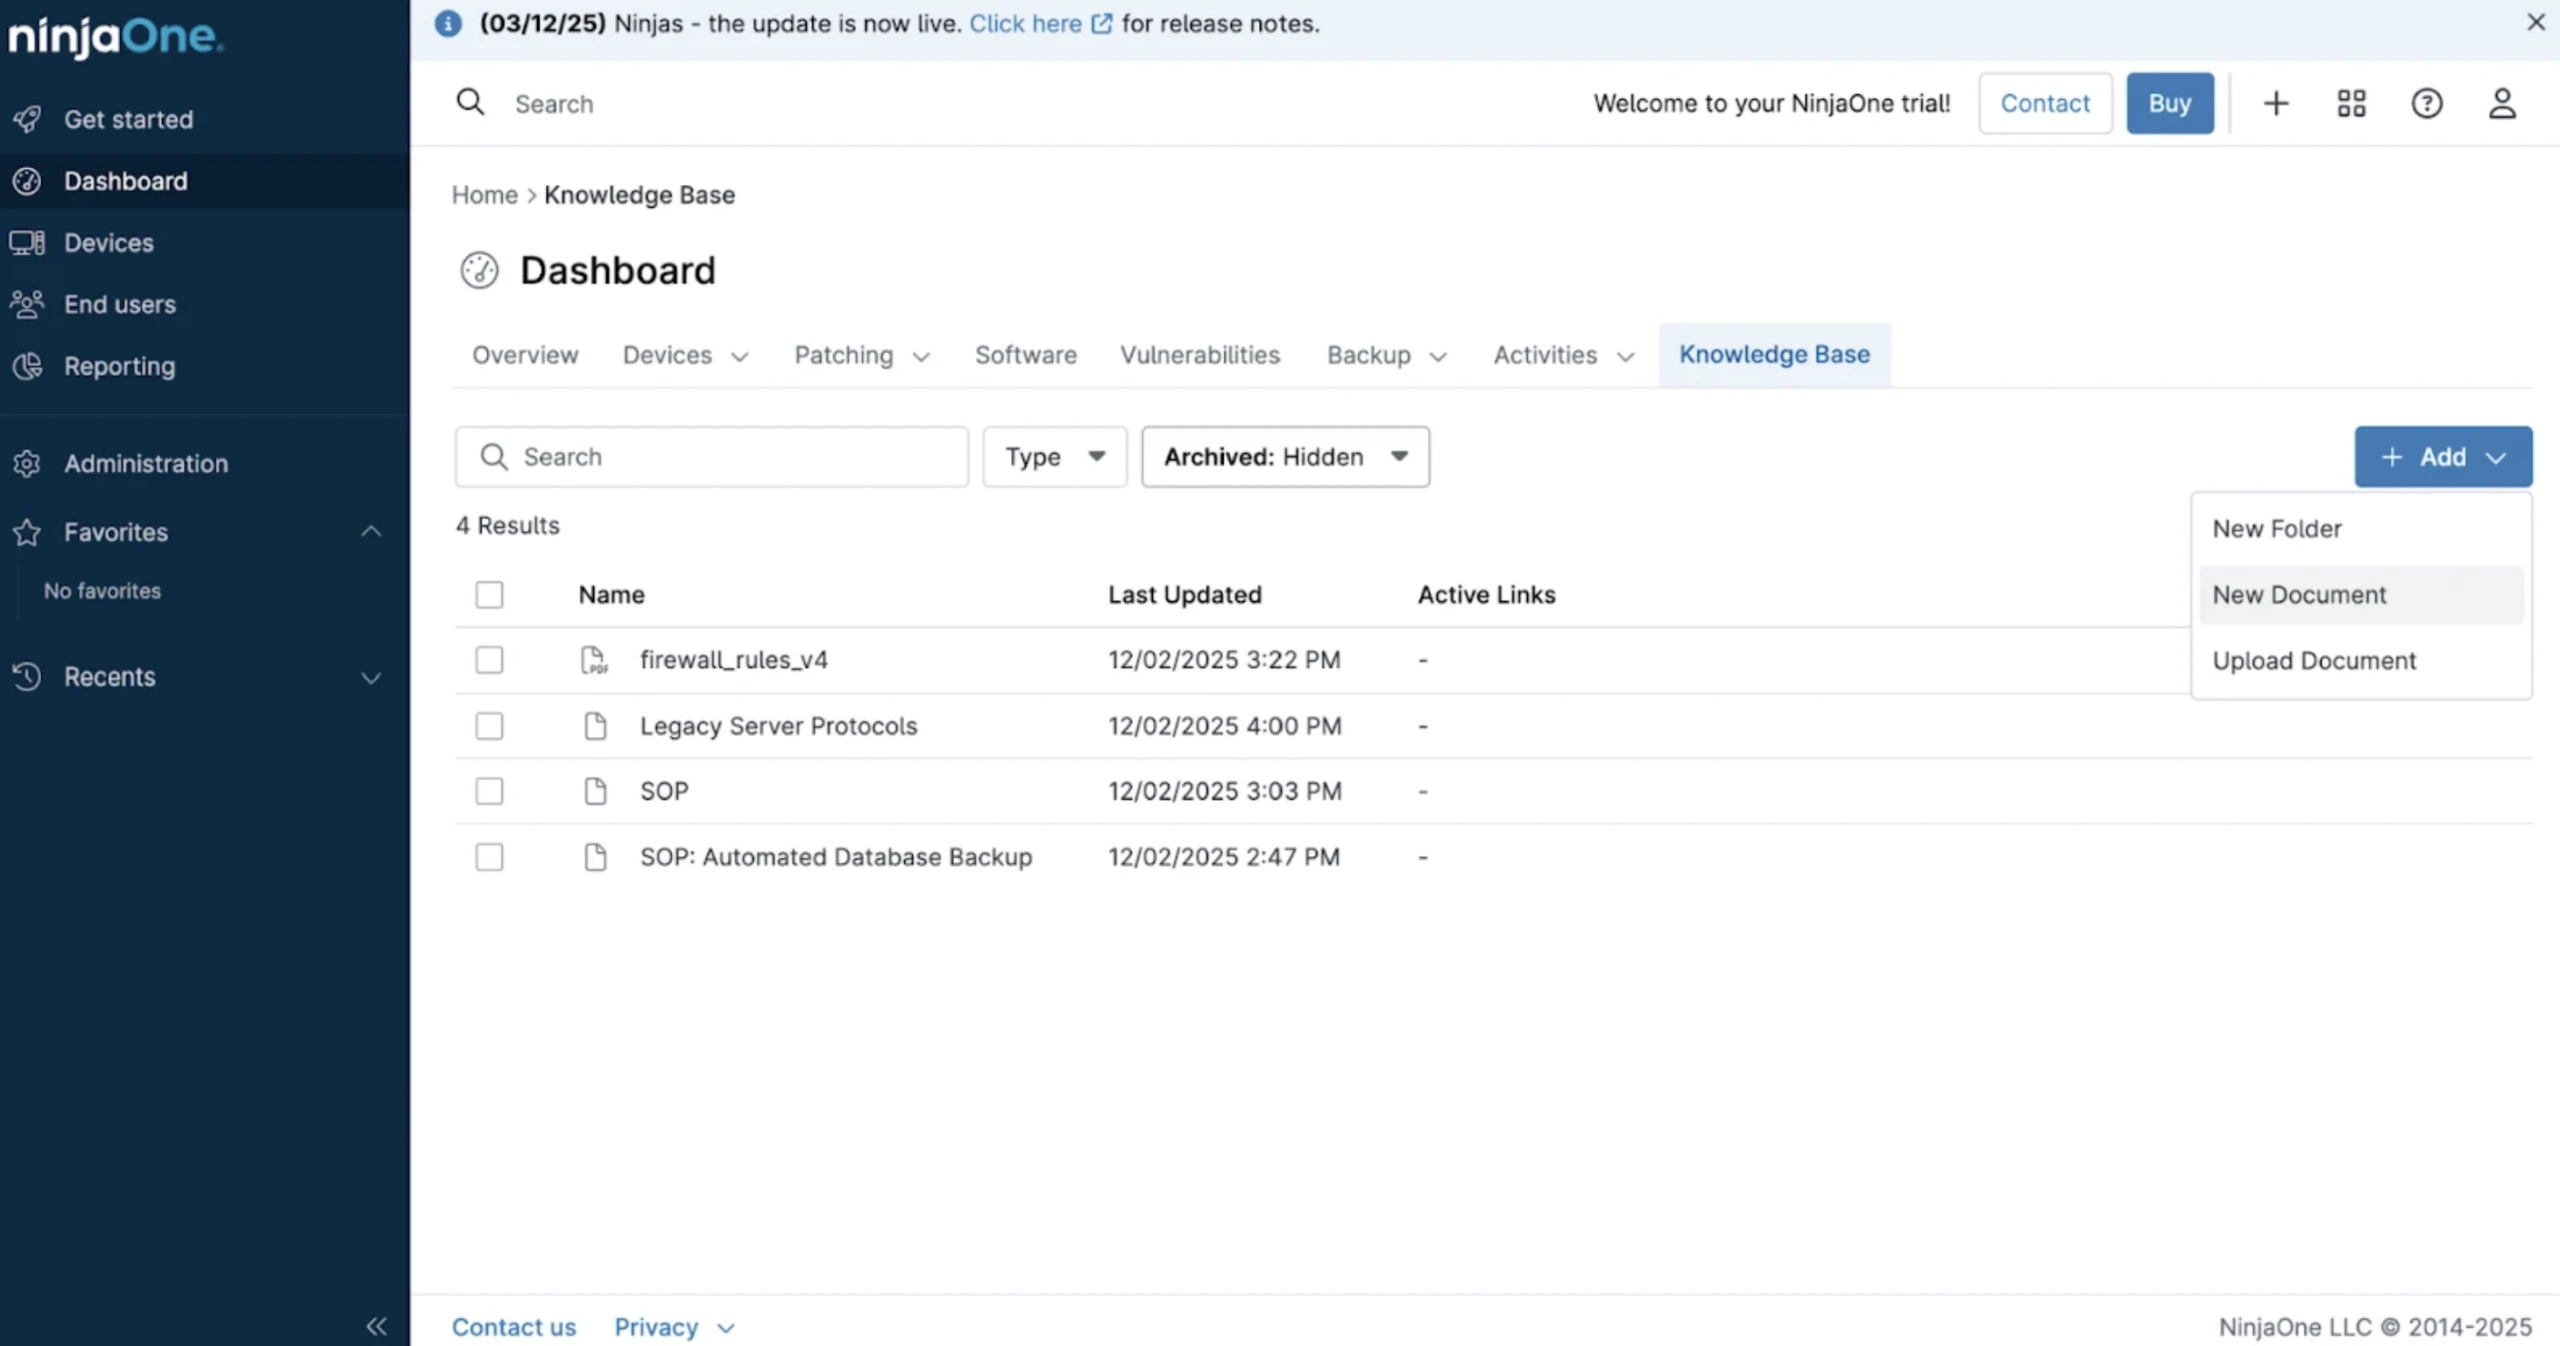Open SOP: Automated Database Backup name
This screenshot has height=1346, width=2560.
click(836, 857)
